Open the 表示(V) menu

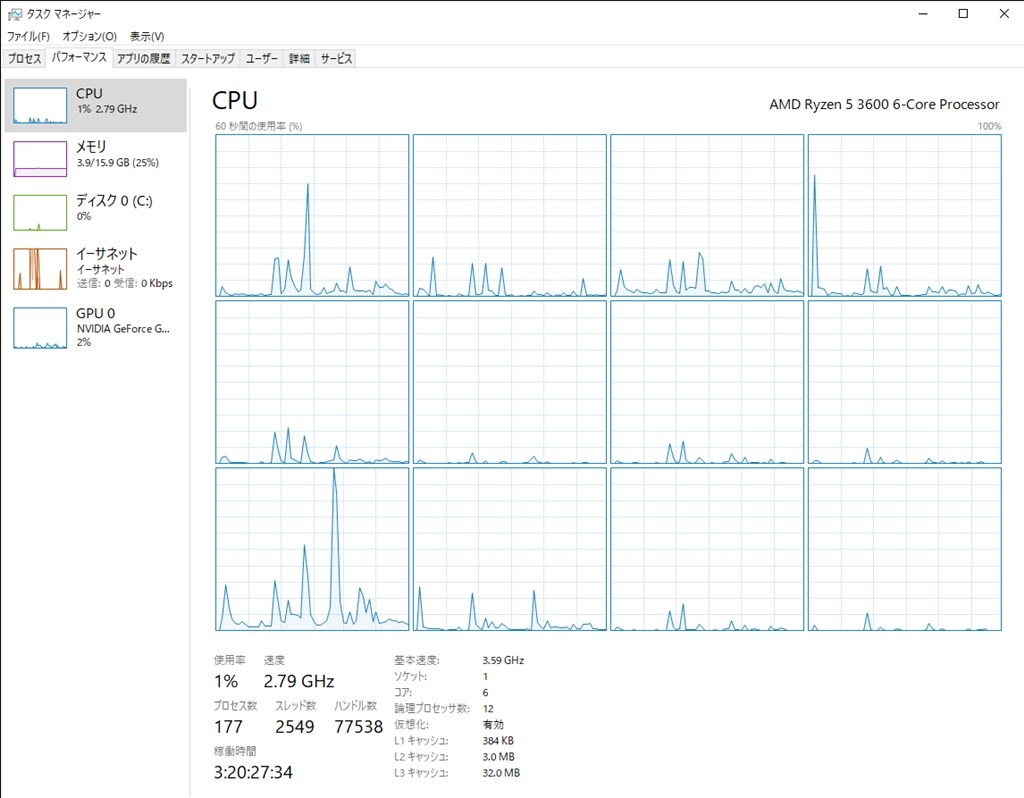click(147, 36)
